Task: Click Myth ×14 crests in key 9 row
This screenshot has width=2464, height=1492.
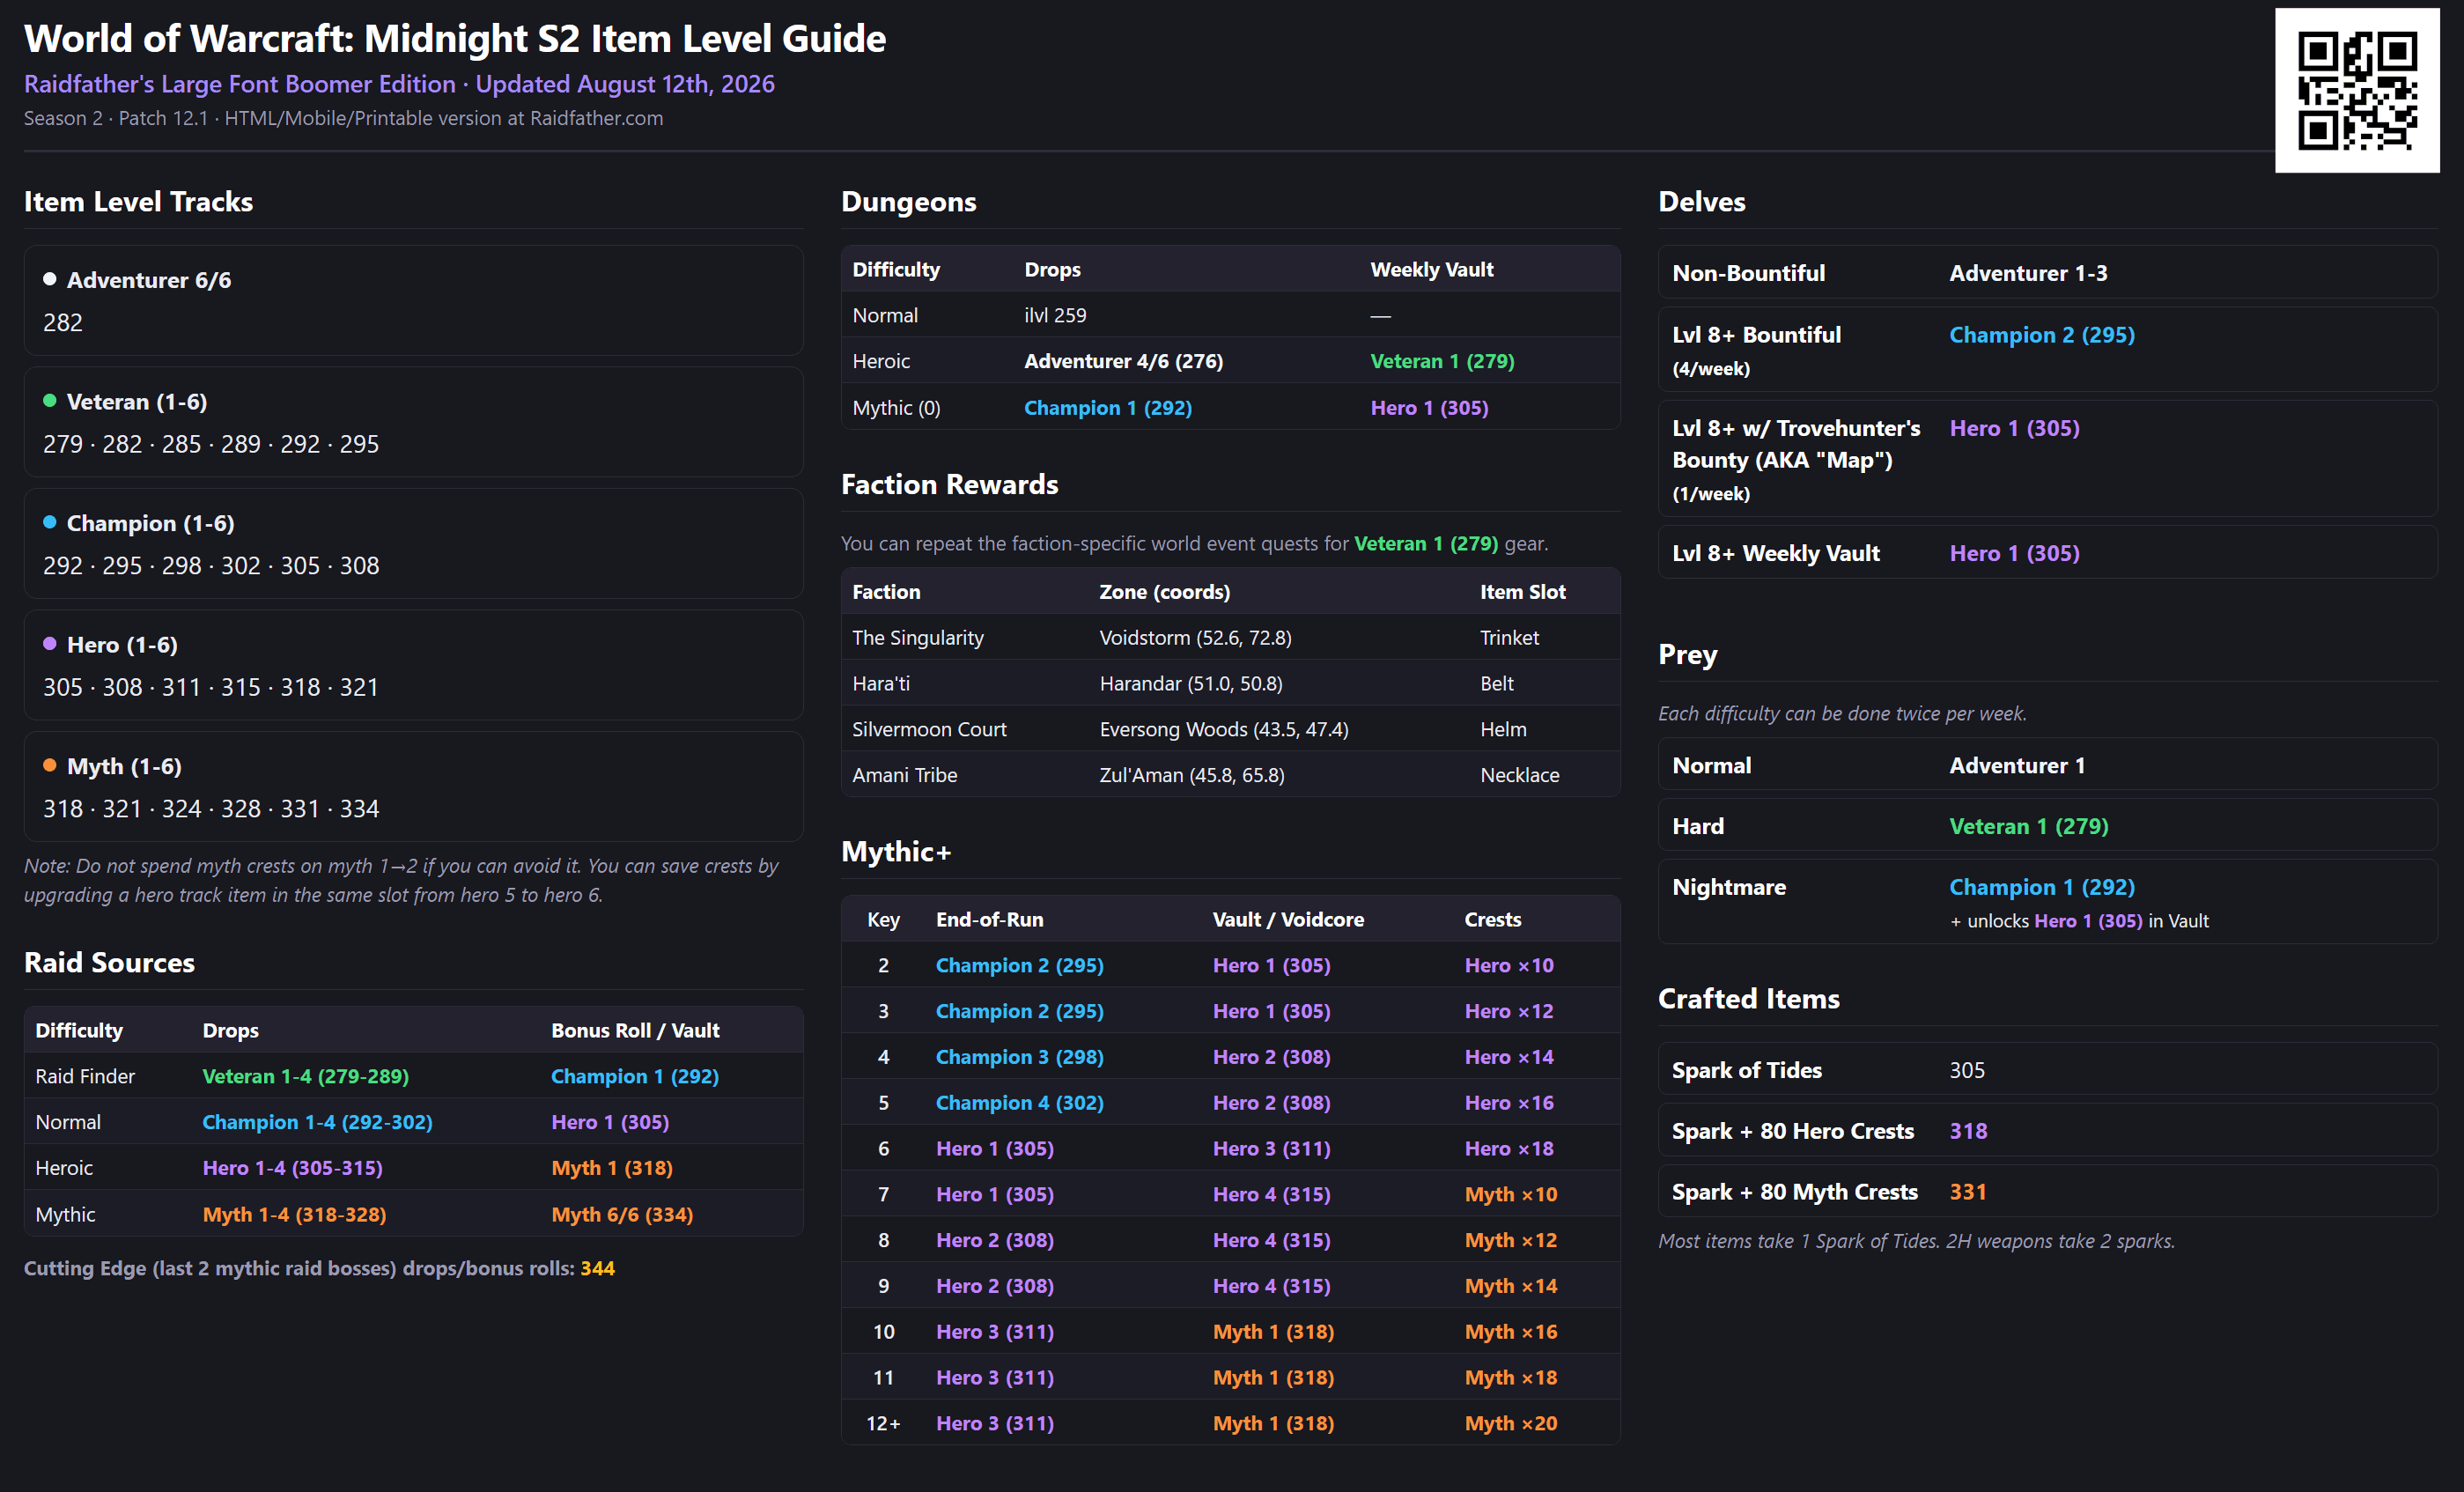Action: coord(1511,1286)
